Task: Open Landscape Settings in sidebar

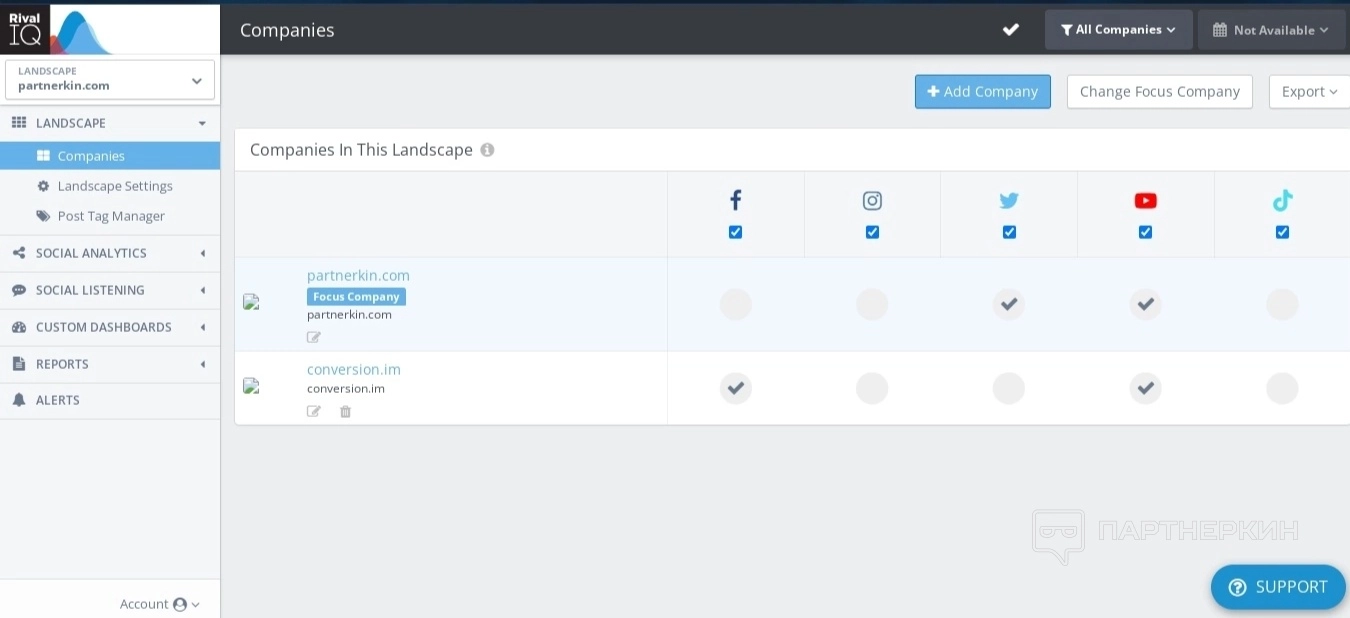Action: pos(110,186)
